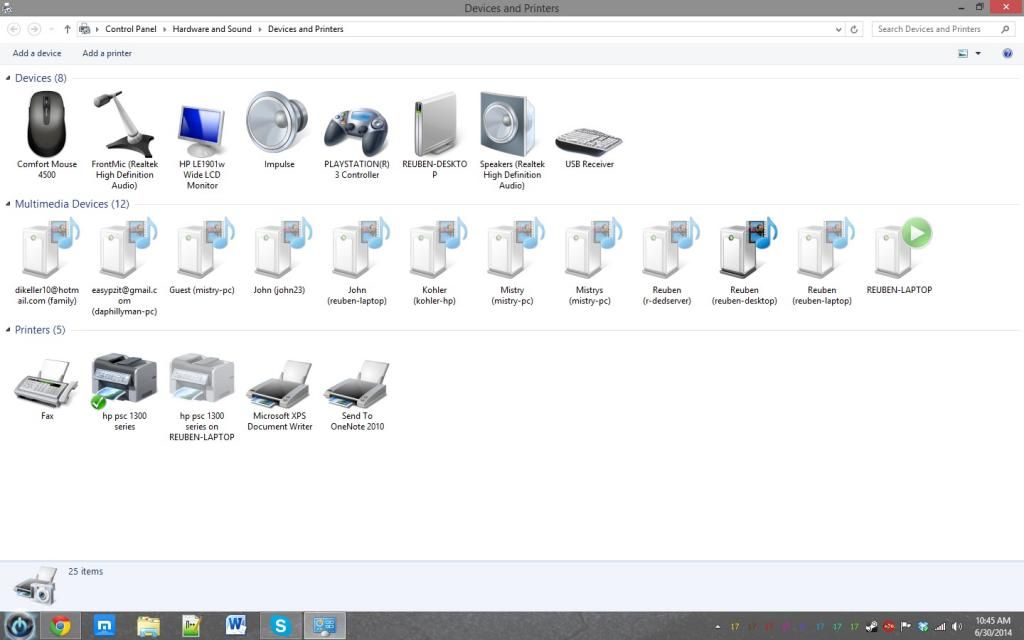
Task: Refresh the Devices and Printers view
Action: tap(854, 29)
